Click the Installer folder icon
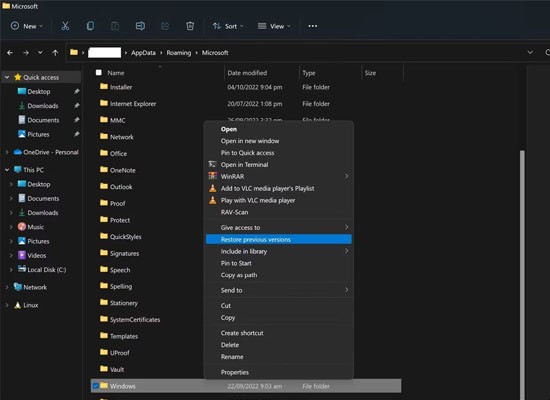The image size is (550, 400). pyautogui.click(x=104, y=86)
